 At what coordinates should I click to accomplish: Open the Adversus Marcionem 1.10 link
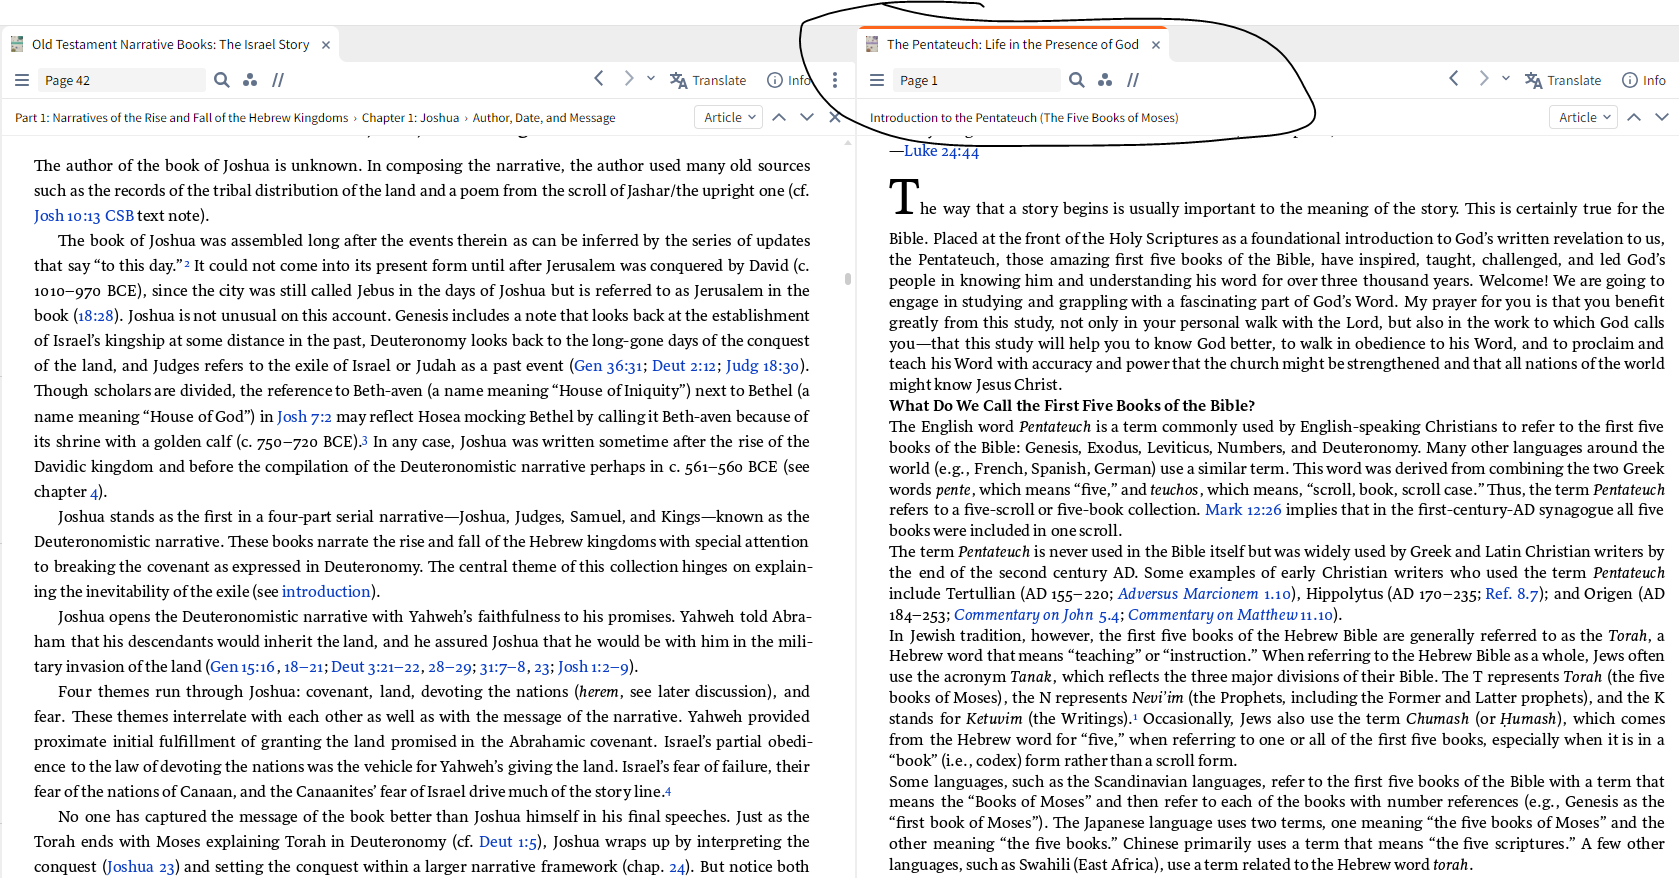1204,594
